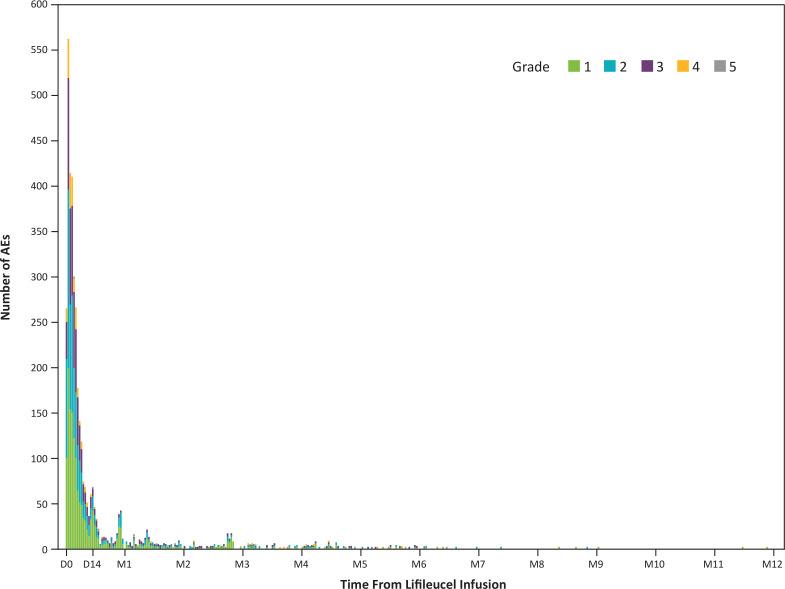The width and height of the screenshot is (785, 589).
Task: Click the gray Grade 5 legend swatch
Action: pyautogui.click(x=720, y=66)
